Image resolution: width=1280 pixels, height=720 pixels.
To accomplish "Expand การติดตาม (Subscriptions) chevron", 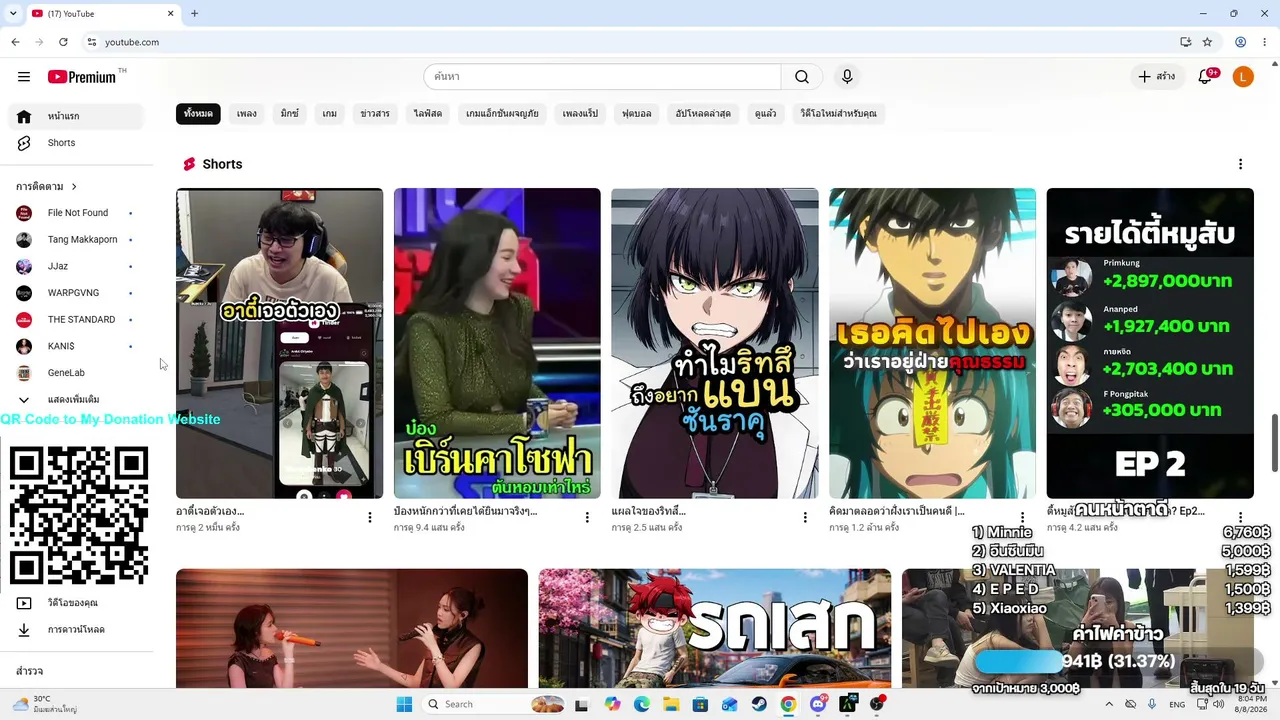I will 74,187.
